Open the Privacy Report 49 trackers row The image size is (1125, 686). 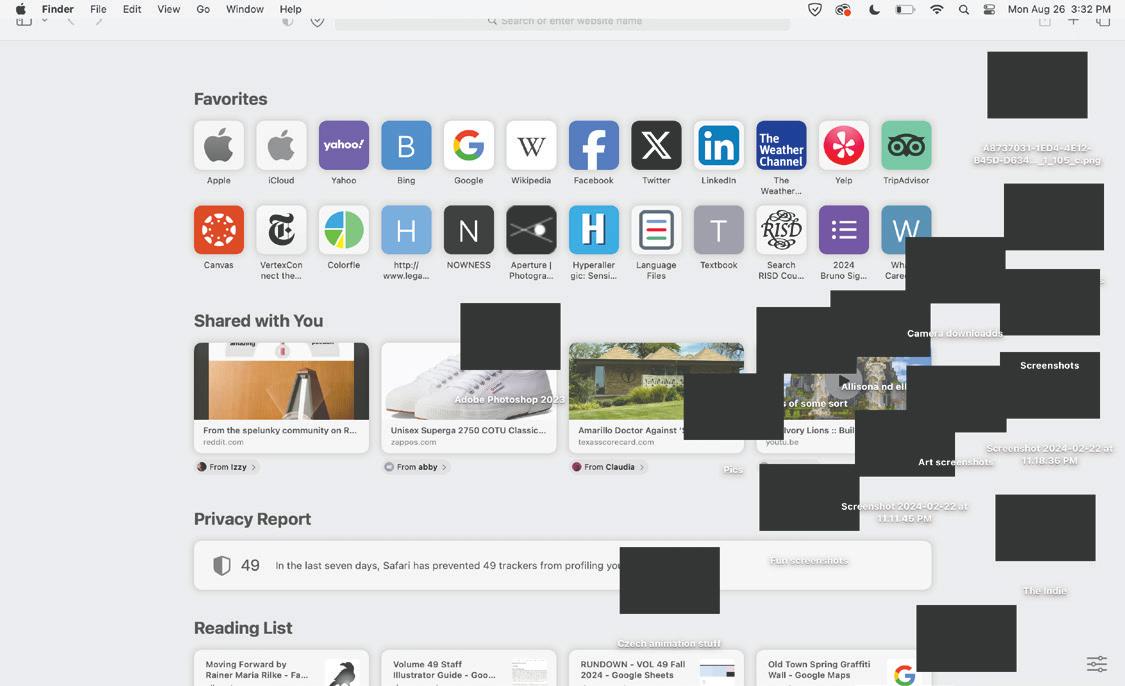[x=562, y=565]
